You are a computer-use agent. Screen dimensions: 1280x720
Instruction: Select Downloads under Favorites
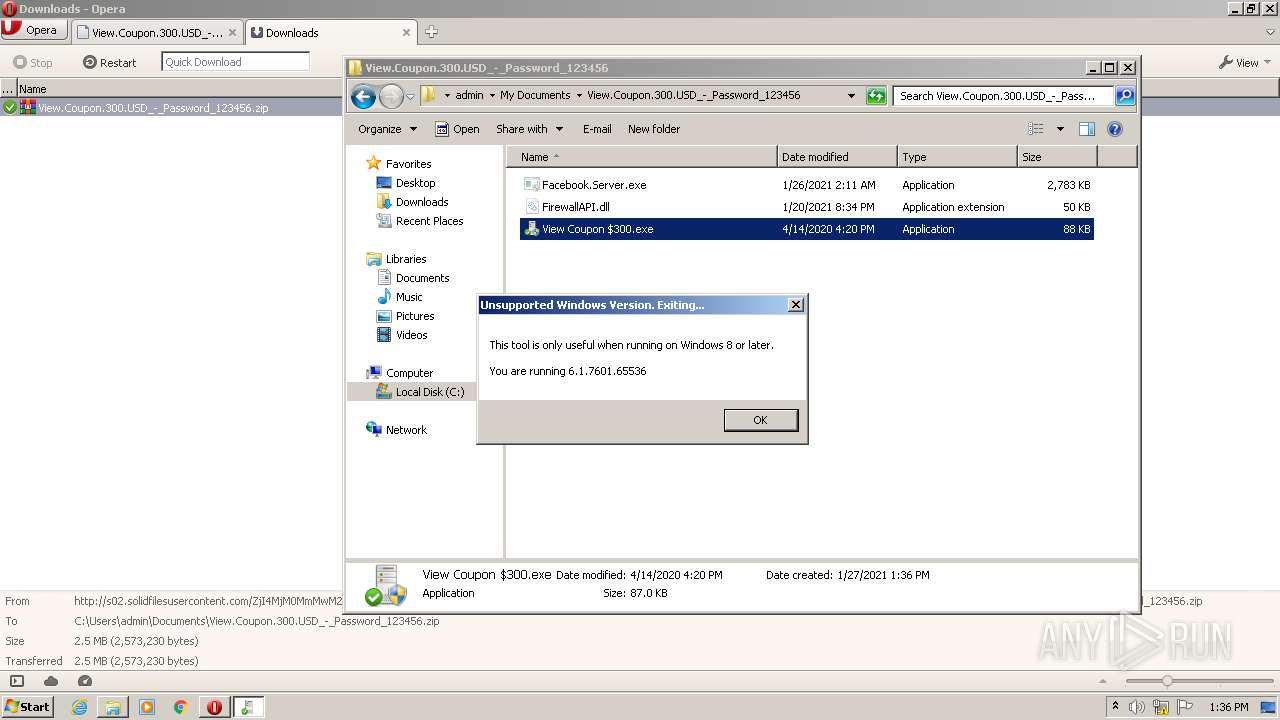tap(412, 202)
